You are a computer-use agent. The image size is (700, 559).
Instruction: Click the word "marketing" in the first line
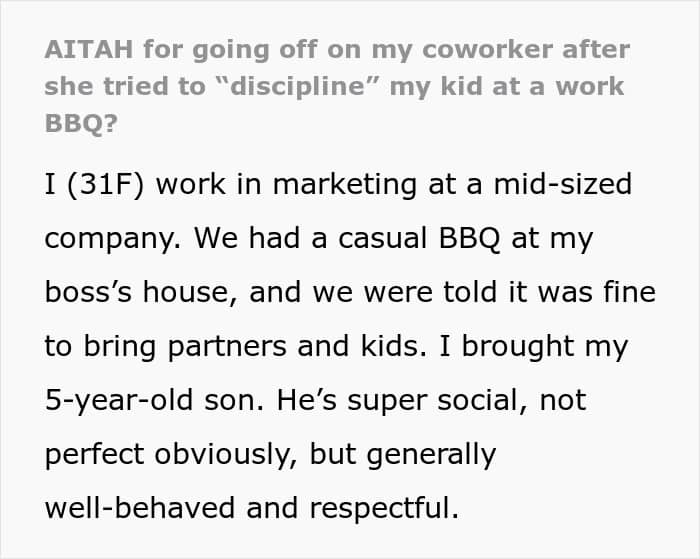[344, 185]
